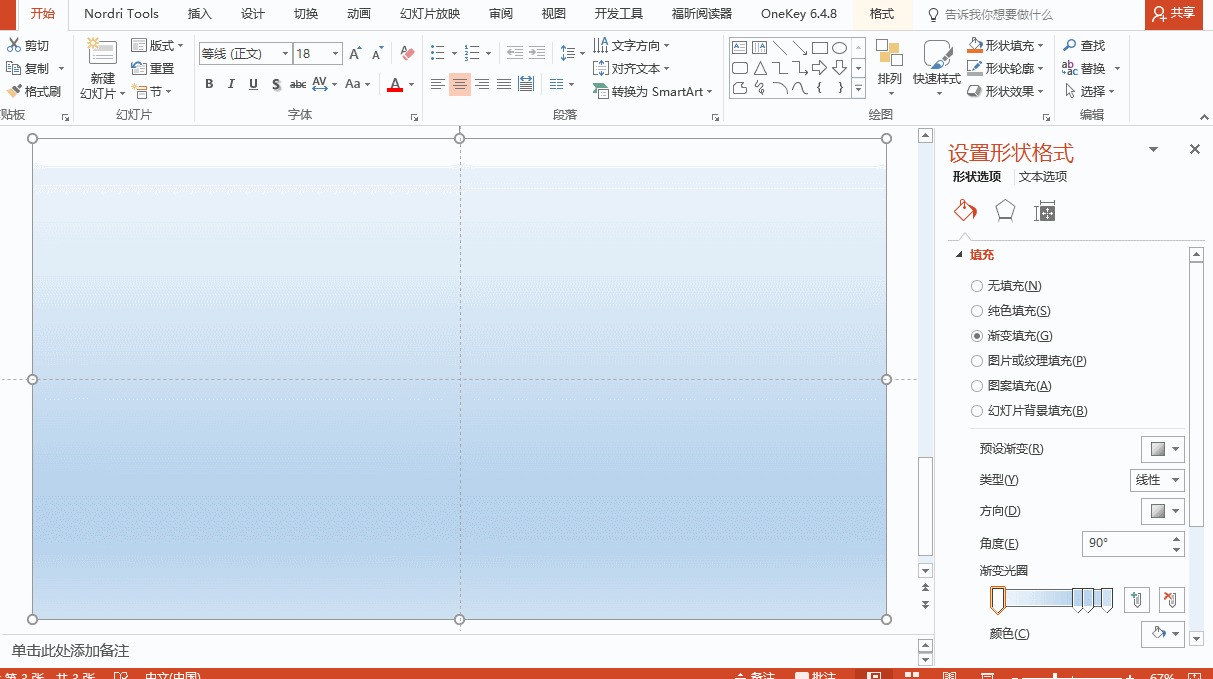The width and height of the screenshot is (1213, 679).
Task: Decrease font size with small A
Action: coord(377,53)
